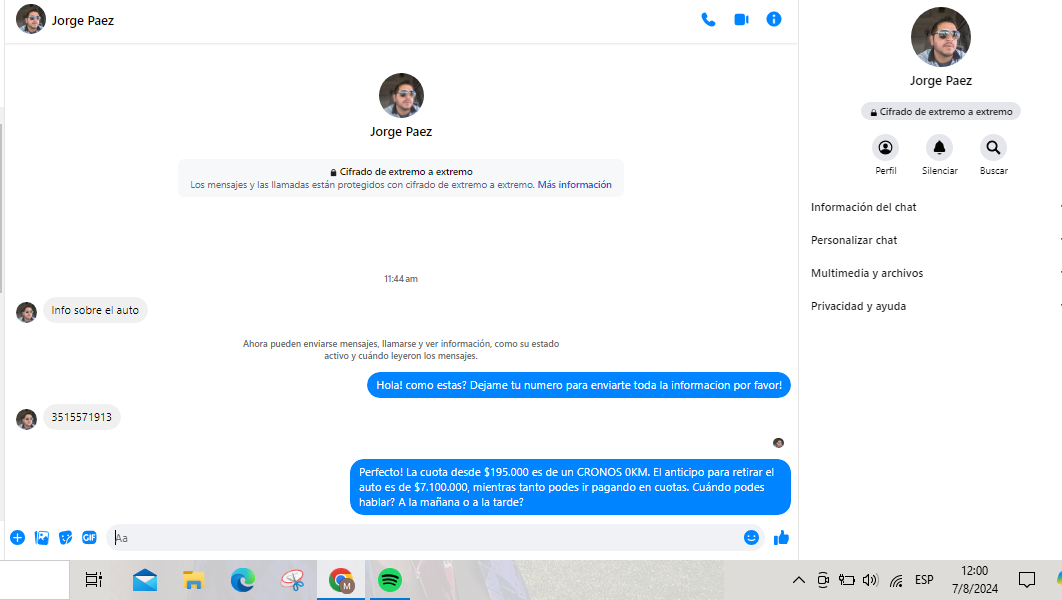Open more actions with the plus icon
The height and width of the screenshot is (600, 1062).
17,538
